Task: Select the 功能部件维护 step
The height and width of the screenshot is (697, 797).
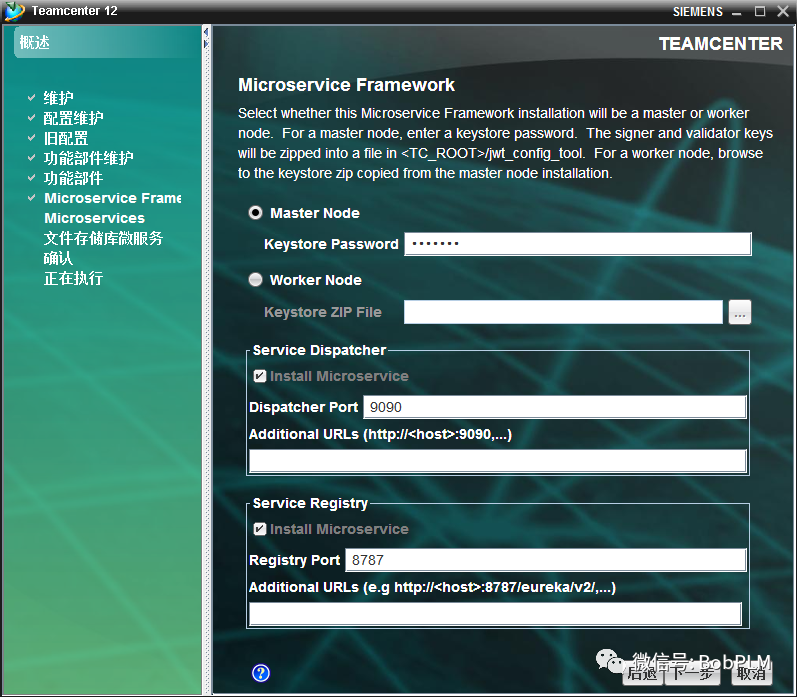Action: click(88, 158)
